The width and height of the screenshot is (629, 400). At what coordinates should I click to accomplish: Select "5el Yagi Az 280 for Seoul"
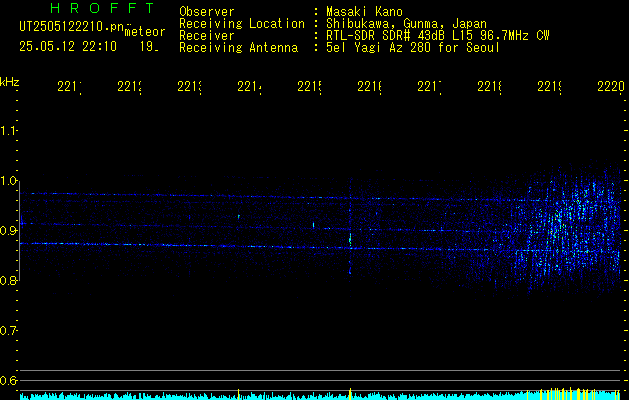[413, 48]
